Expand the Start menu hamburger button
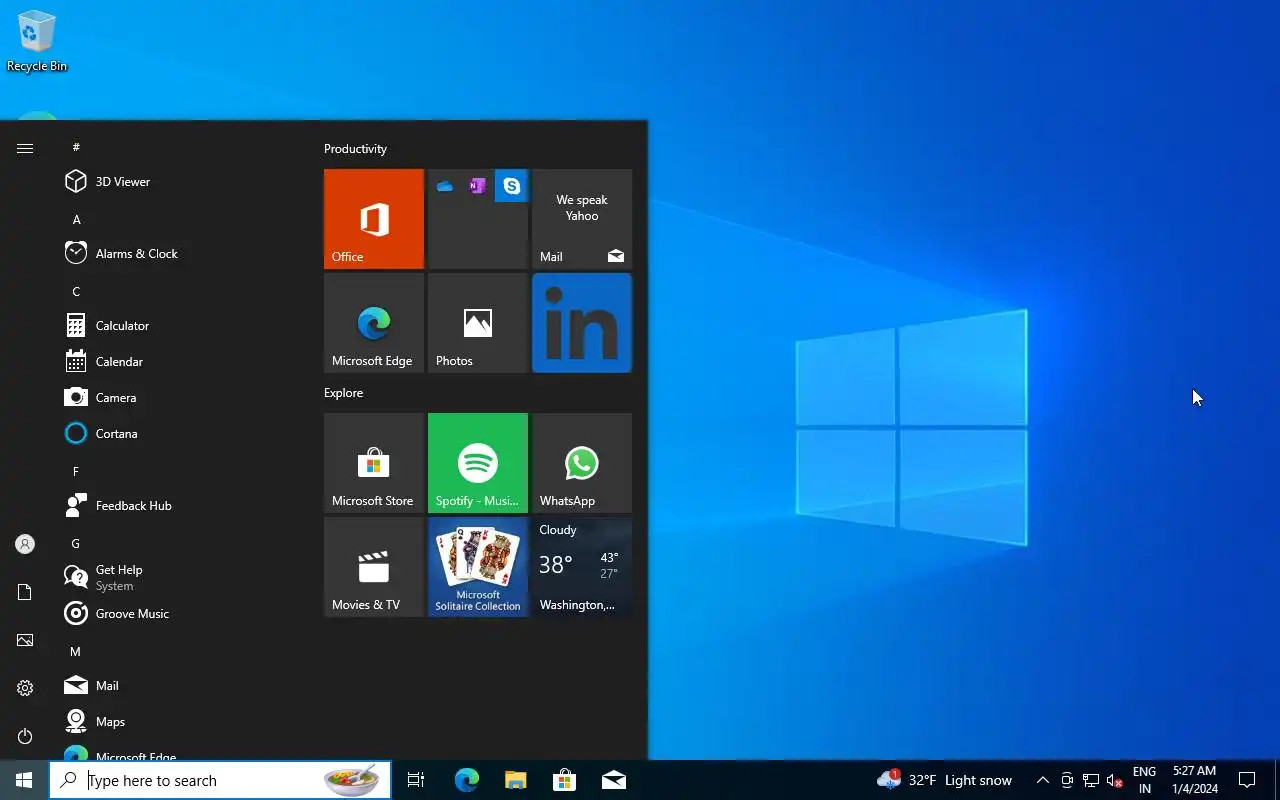The image size is (1280, 800). pos(25,148)
